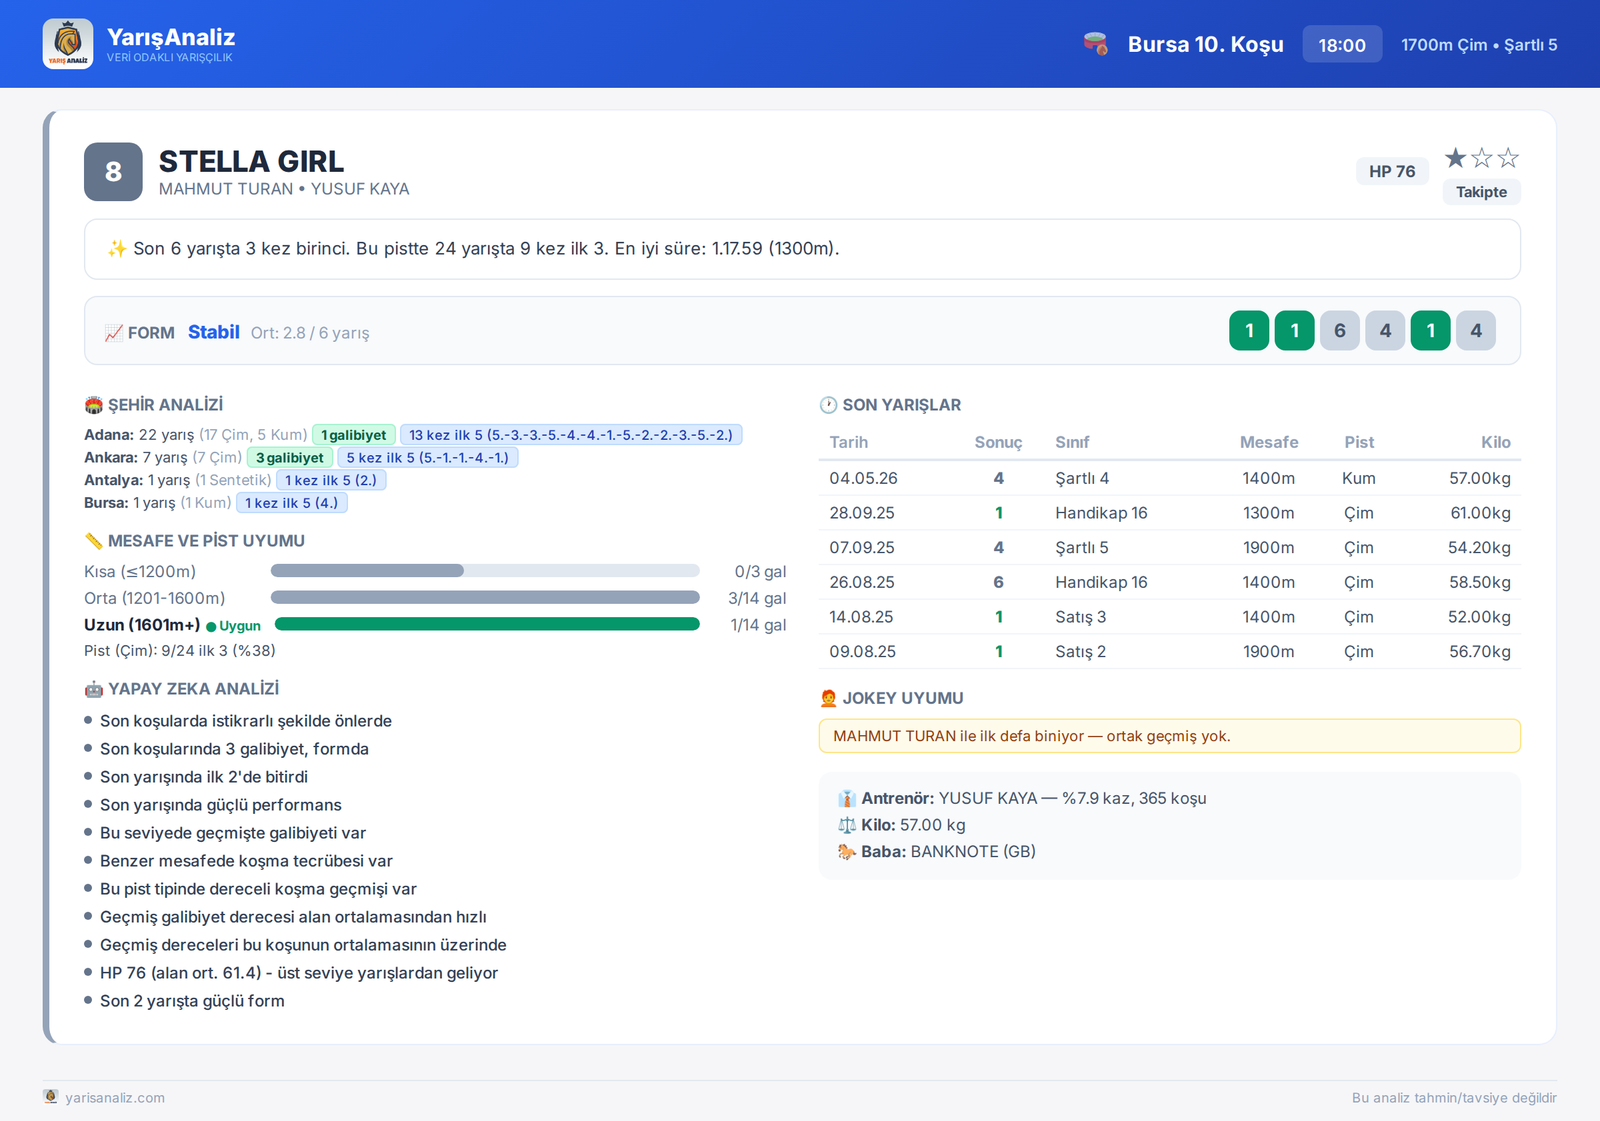Click the 3 galibiyet tag for Ankara
Screen dimensions: 1600x1121
290,458
